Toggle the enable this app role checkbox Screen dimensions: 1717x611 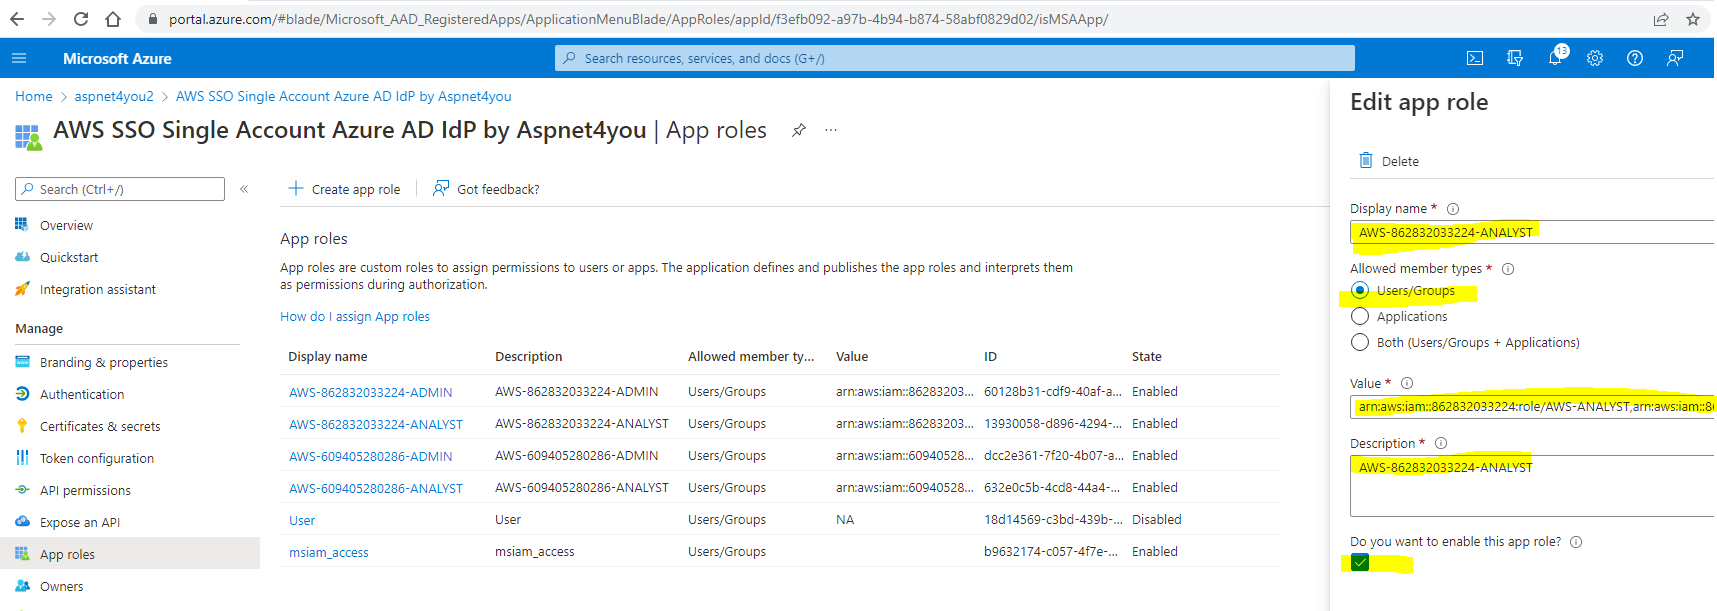pos(1360,562)
